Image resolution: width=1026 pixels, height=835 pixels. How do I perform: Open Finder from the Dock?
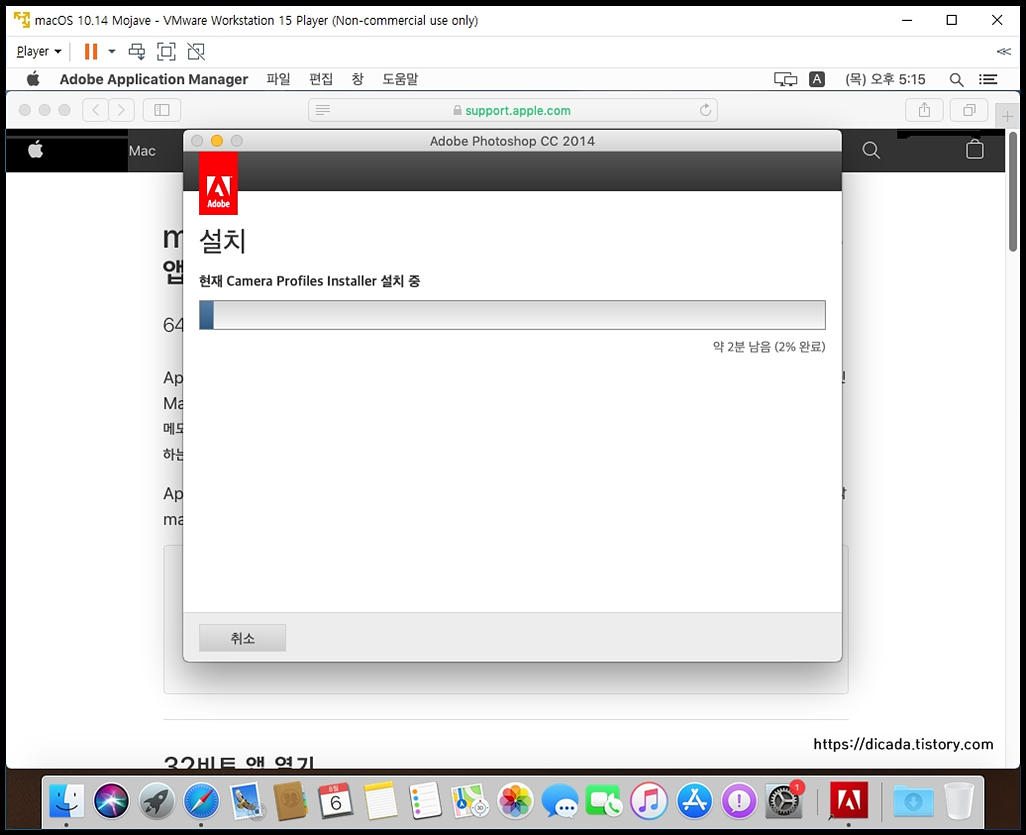66,801
